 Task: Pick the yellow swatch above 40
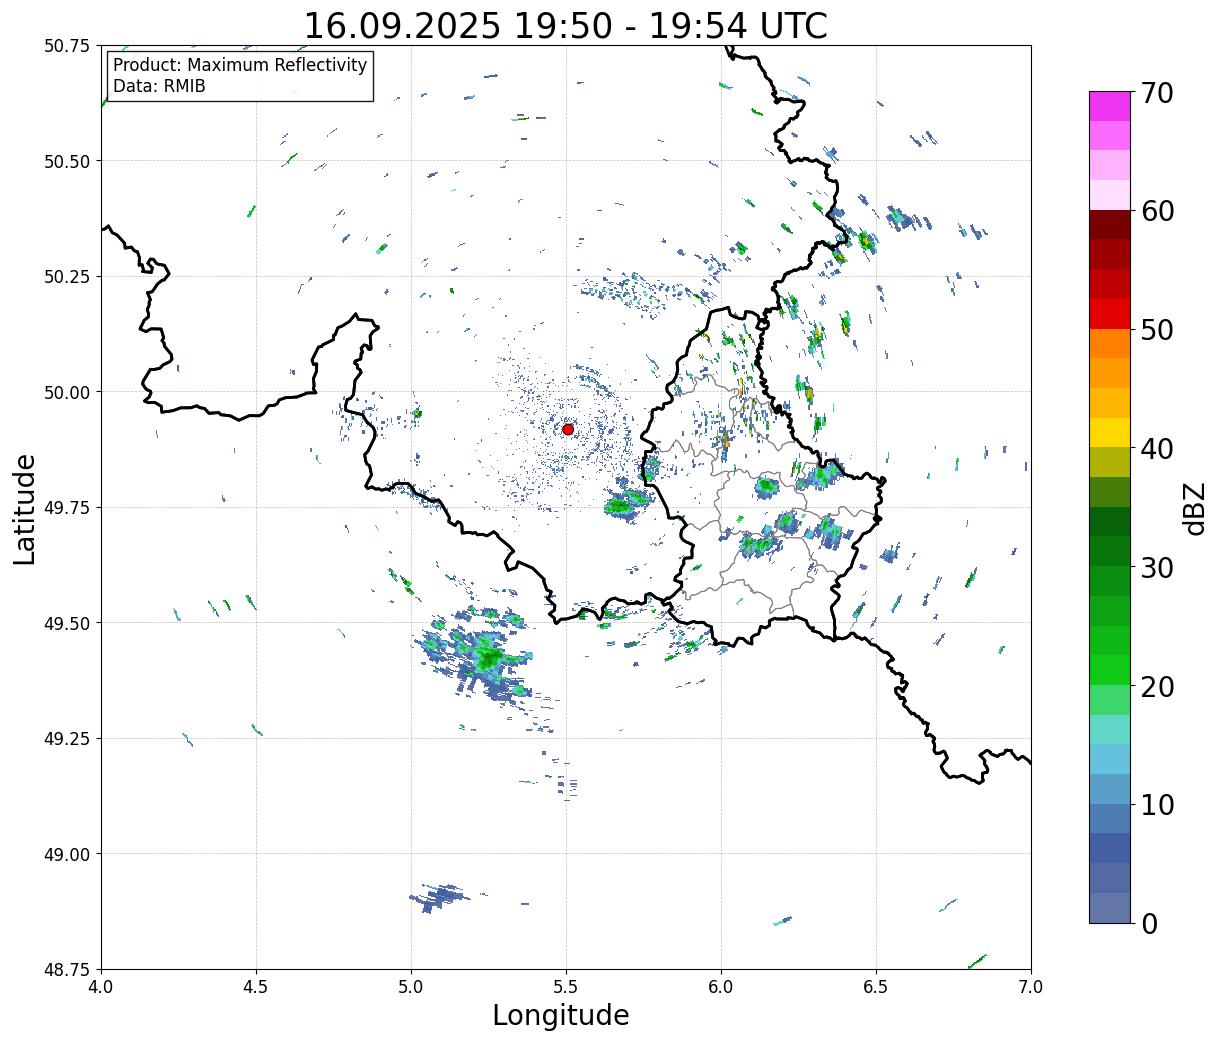[1110, 433]
